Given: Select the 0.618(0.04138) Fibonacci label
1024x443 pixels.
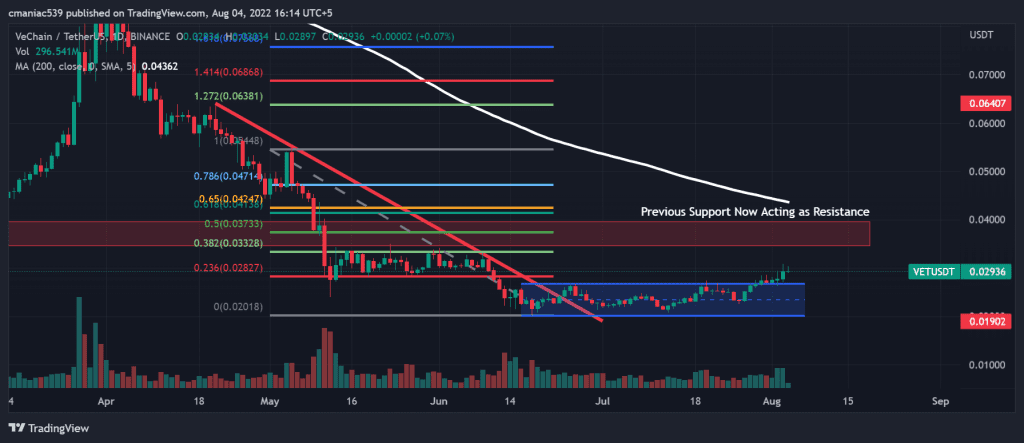Looking at the screenshot, I should pyautogui.click(x=229, y=205).
